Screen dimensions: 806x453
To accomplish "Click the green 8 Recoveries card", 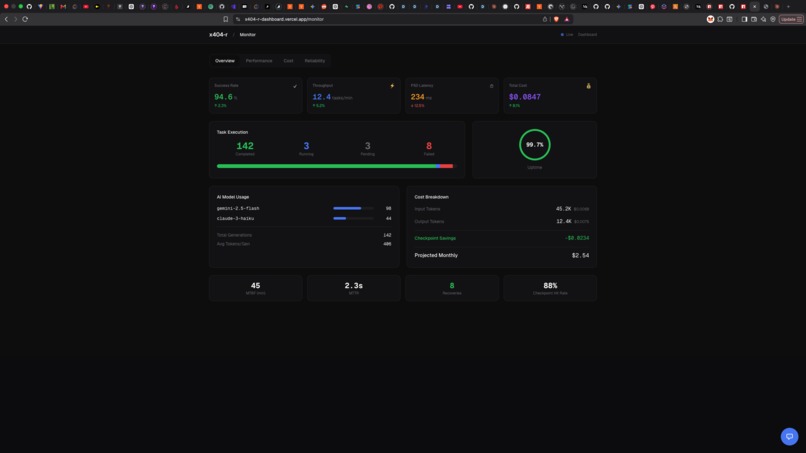I will [x=452, y=288].
